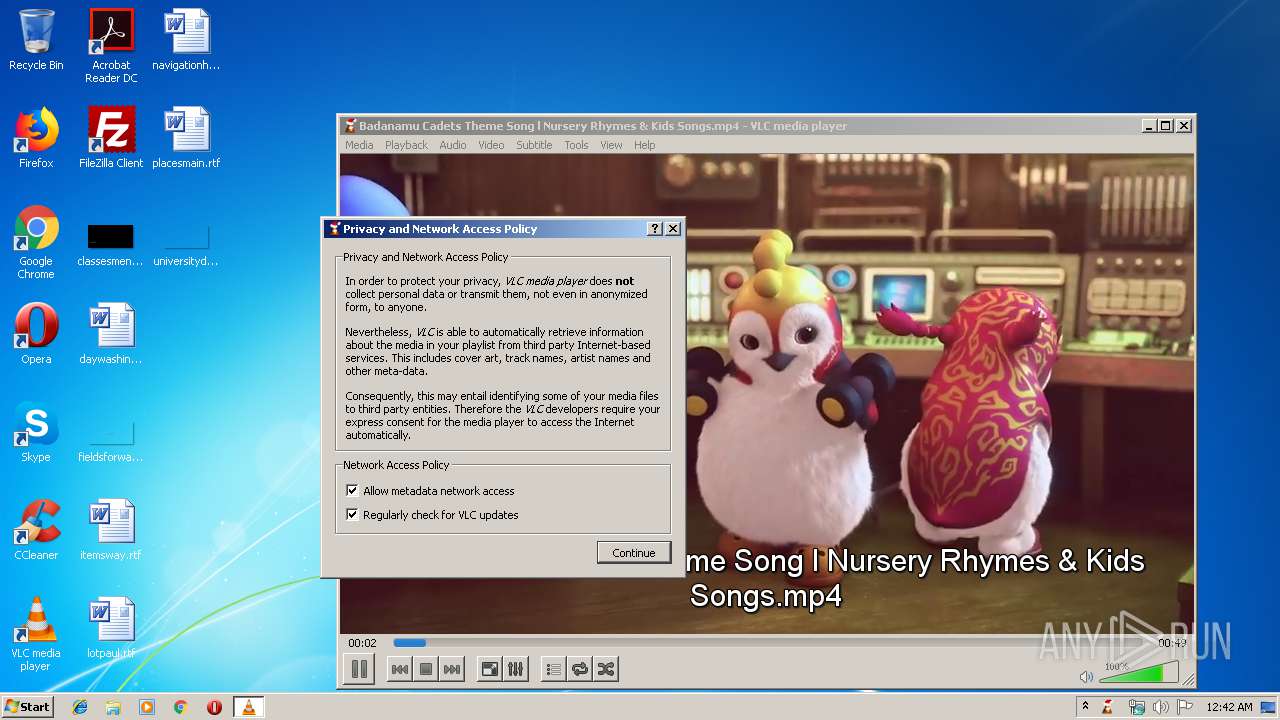Click elapsed time 00:02 label
Viewport: 1280px width, 720px height.
362,643
